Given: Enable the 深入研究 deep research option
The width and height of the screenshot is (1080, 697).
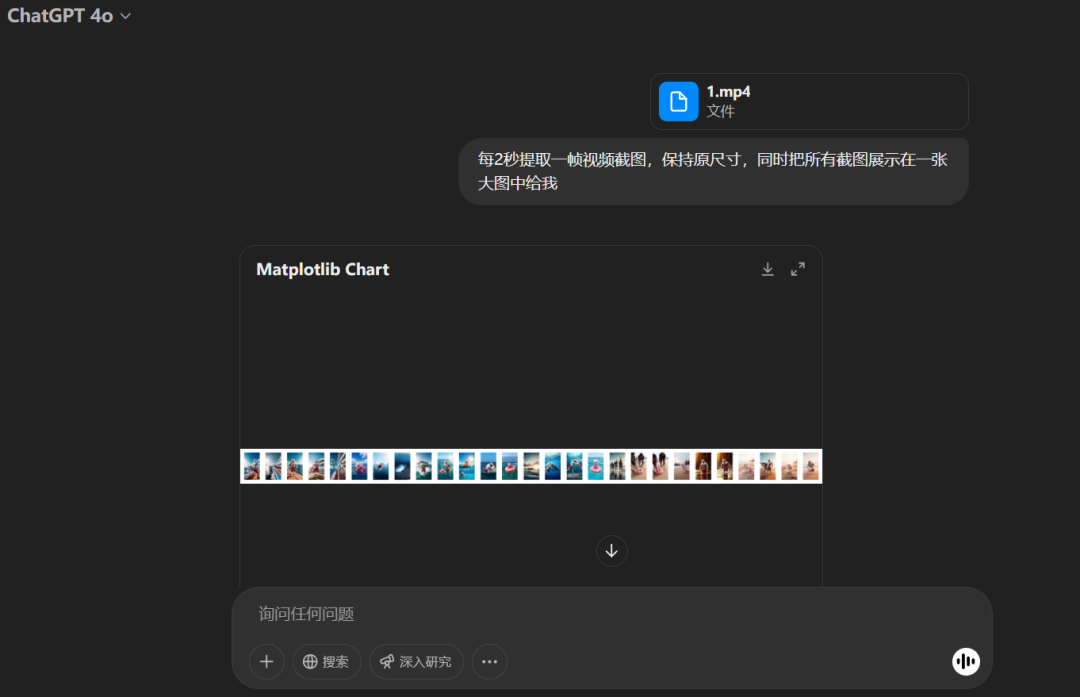Looking at the screenshot, I should (x=416, y=661).
